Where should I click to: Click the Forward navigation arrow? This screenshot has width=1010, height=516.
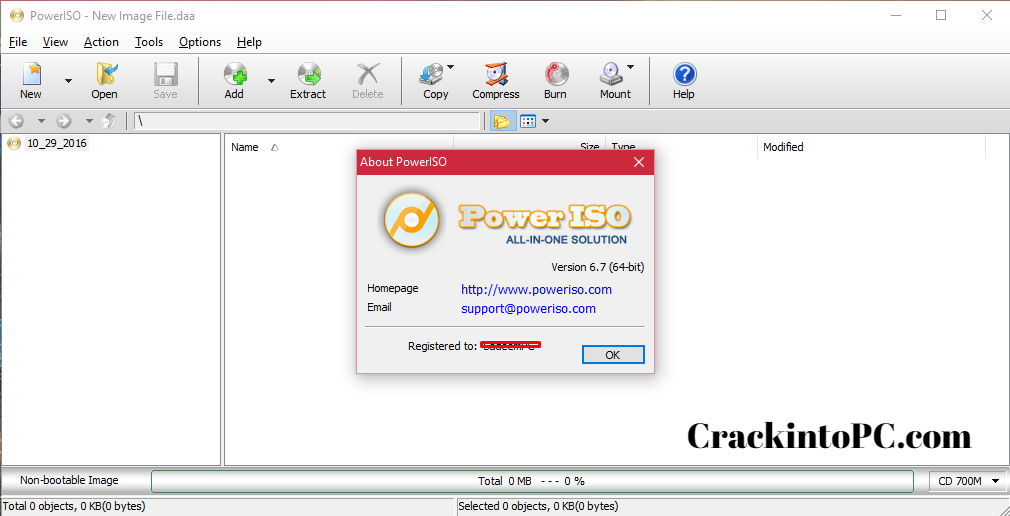pos(64,120)
